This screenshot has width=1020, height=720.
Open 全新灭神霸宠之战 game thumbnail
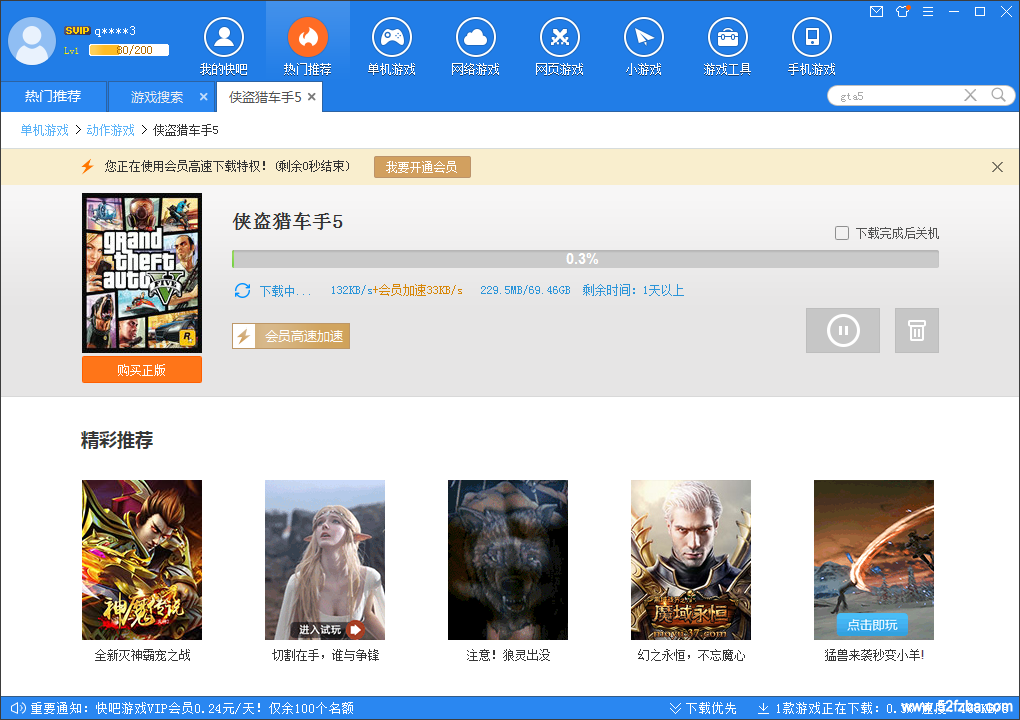point(142,560)
